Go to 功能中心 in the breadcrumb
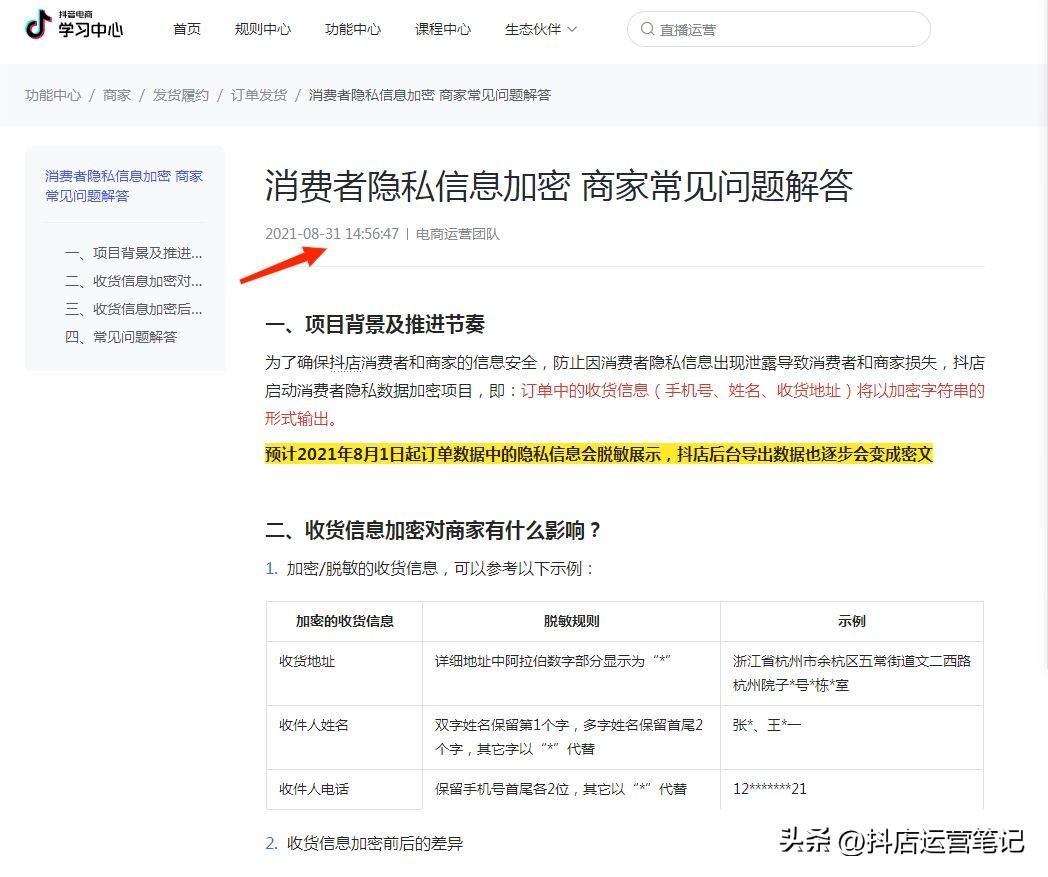Image resolution: width=1048 pixels, height=877 pixels. [x=53, y=95]
